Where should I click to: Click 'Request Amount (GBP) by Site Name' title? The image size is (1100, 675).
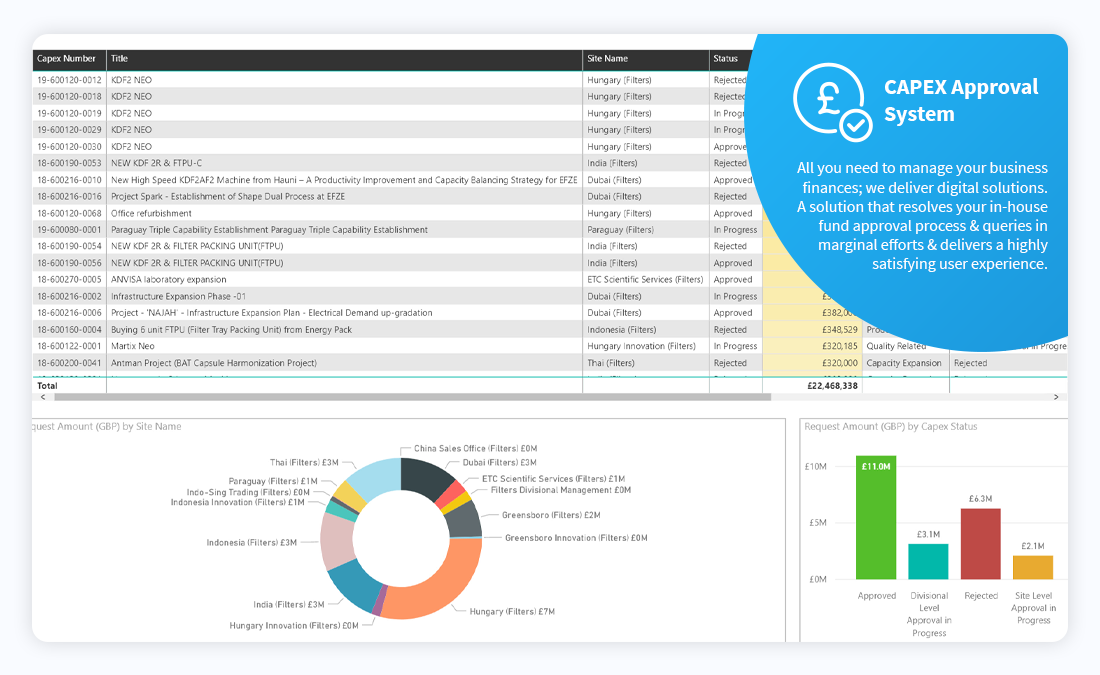(107, 427)
